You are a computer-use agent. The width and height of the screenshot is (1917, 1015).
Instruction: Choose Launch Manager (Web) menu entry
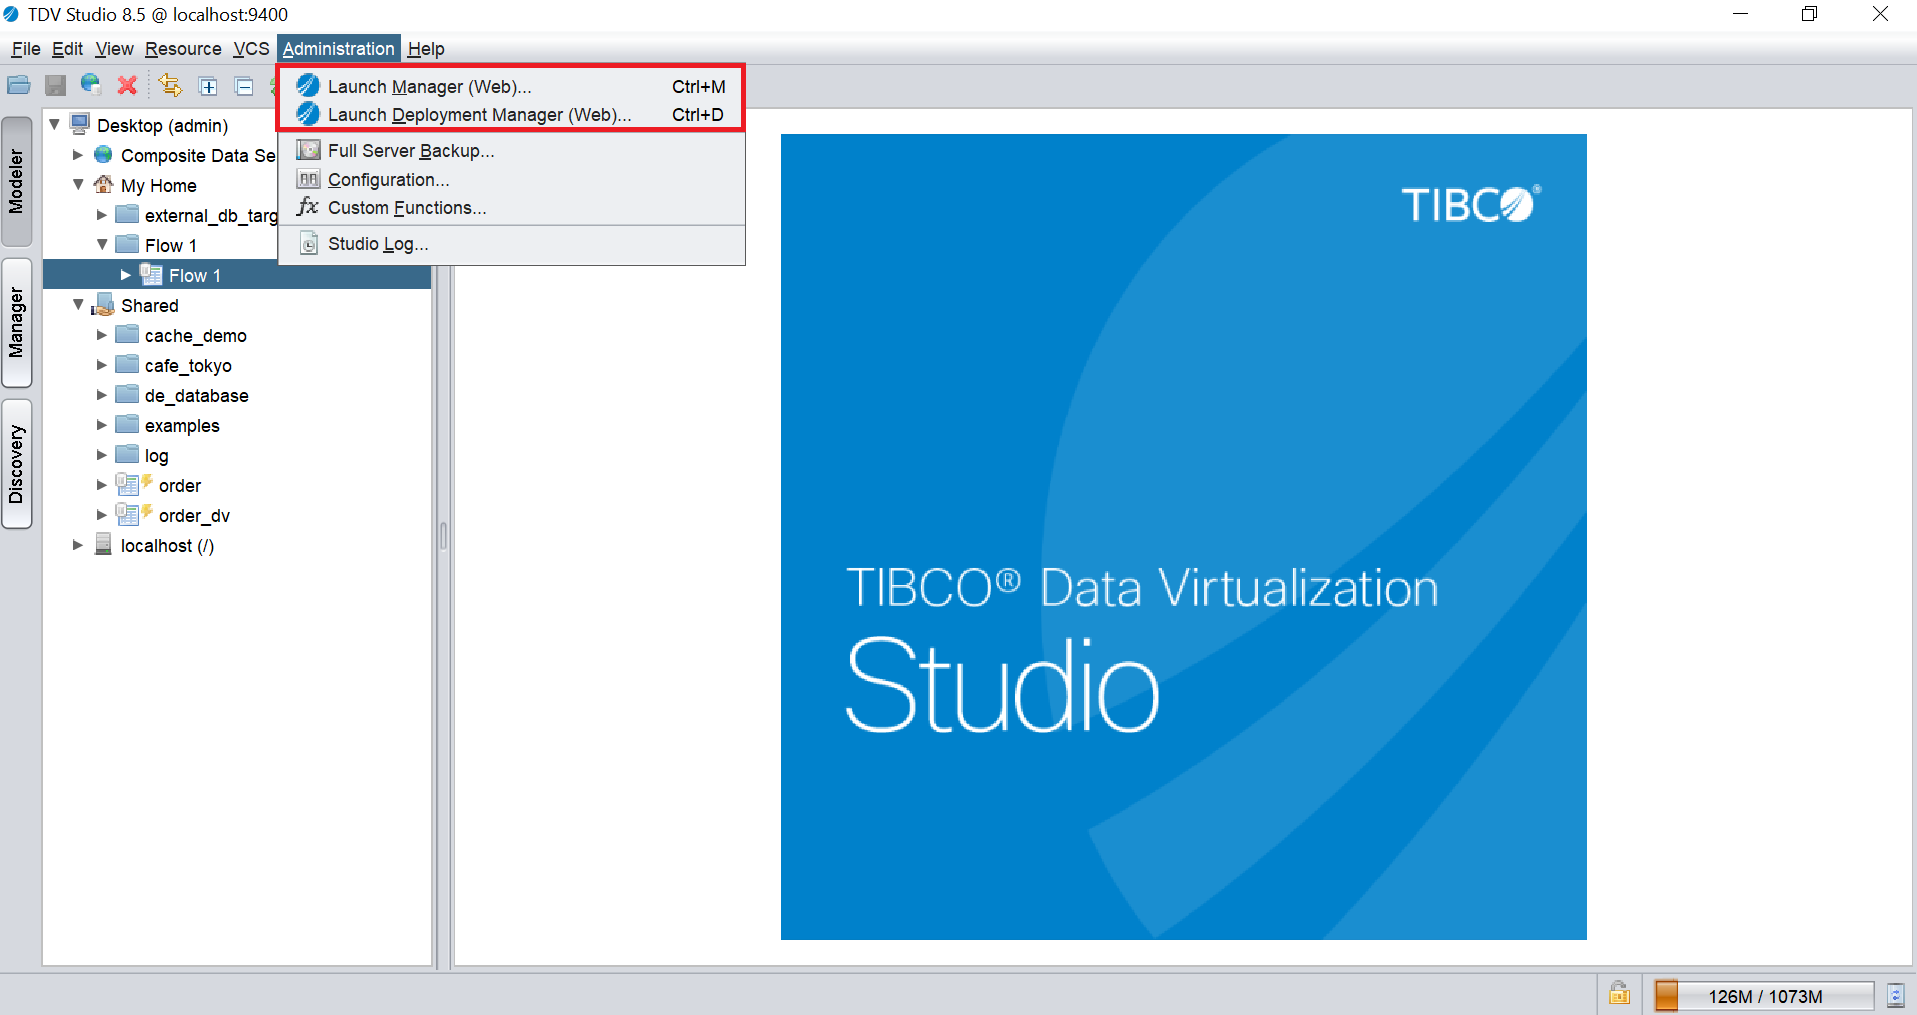tap(429, 87)
